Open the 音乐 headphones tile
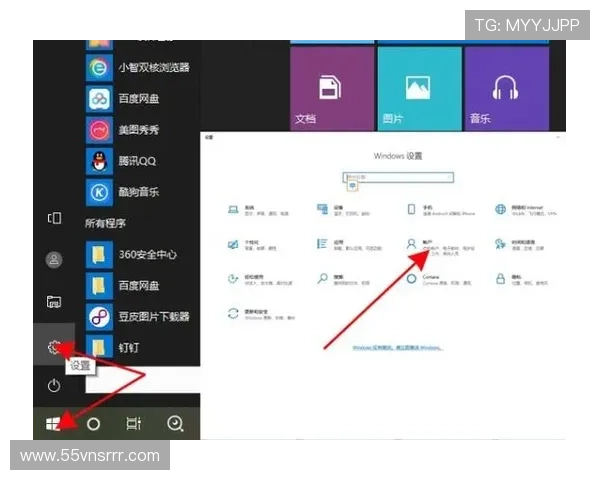This screenshot has width=600, height=480. (x=507, y=89)
